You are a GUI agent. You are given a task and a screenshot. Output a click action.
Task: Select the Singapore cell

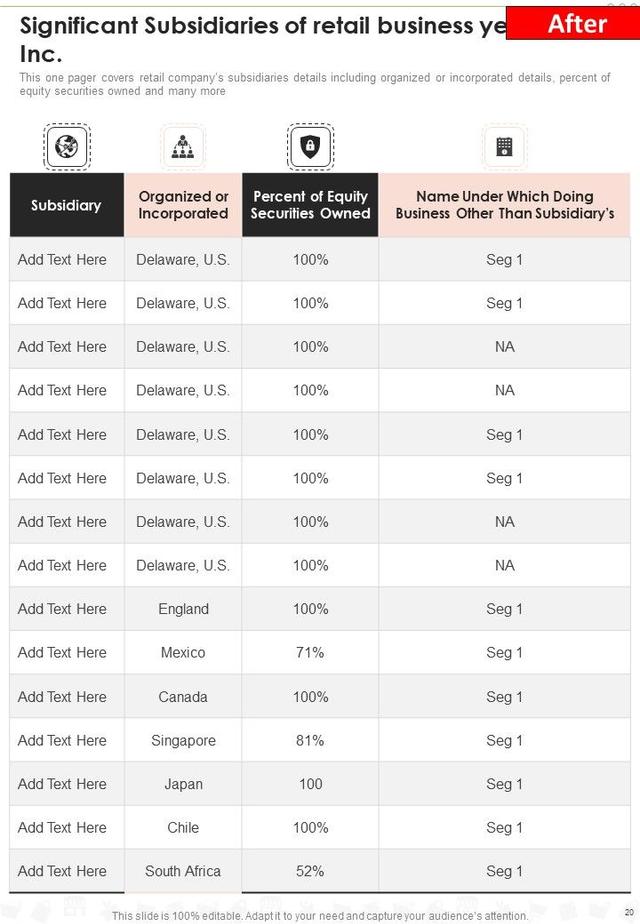click(183, 741)
